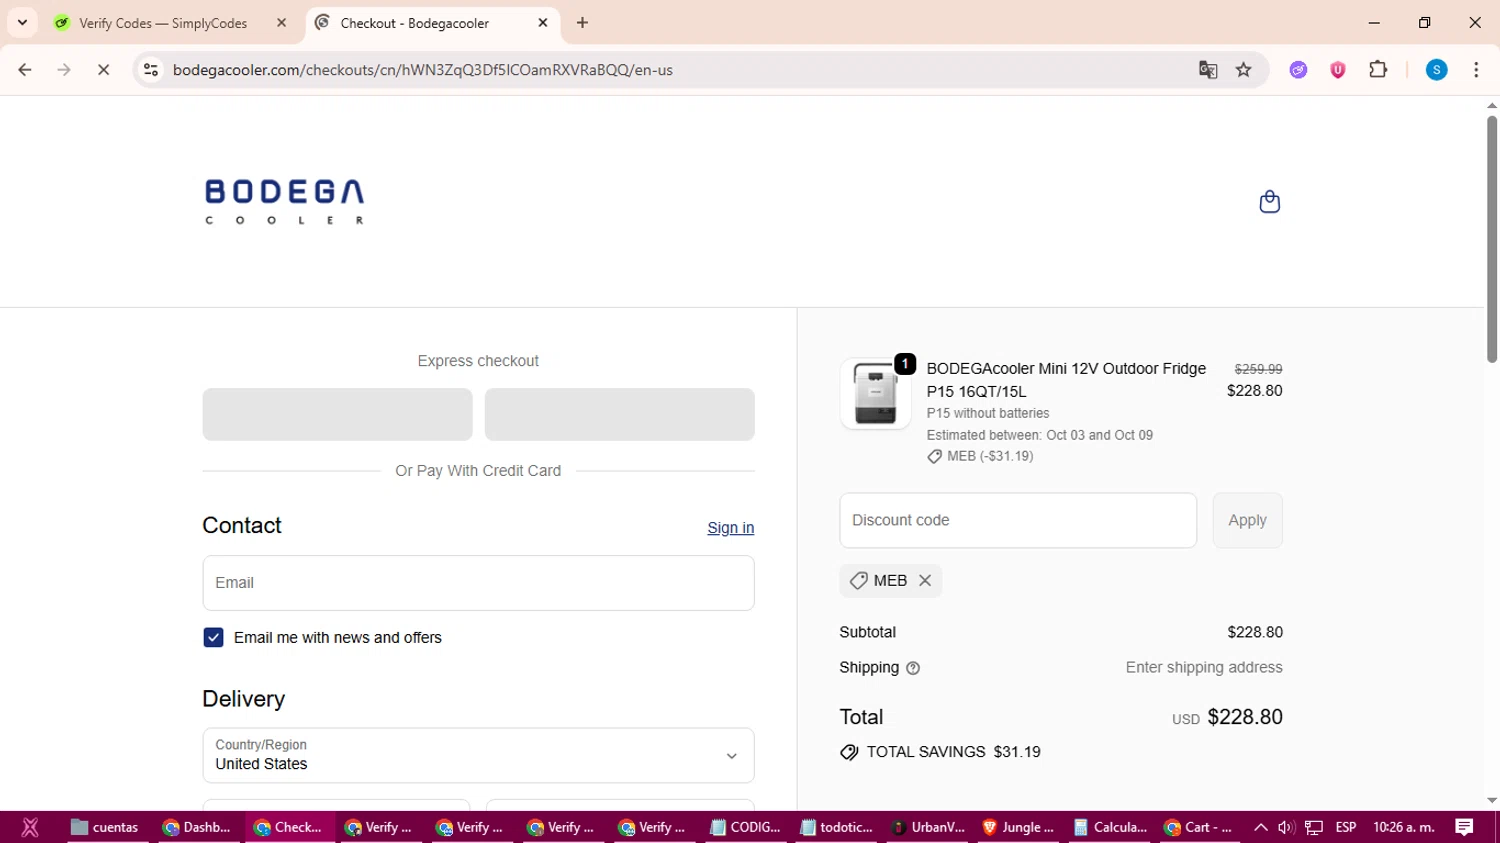Click the shipping help question mark icon
Screen dimensions: 1500x843
click(913, 668)
